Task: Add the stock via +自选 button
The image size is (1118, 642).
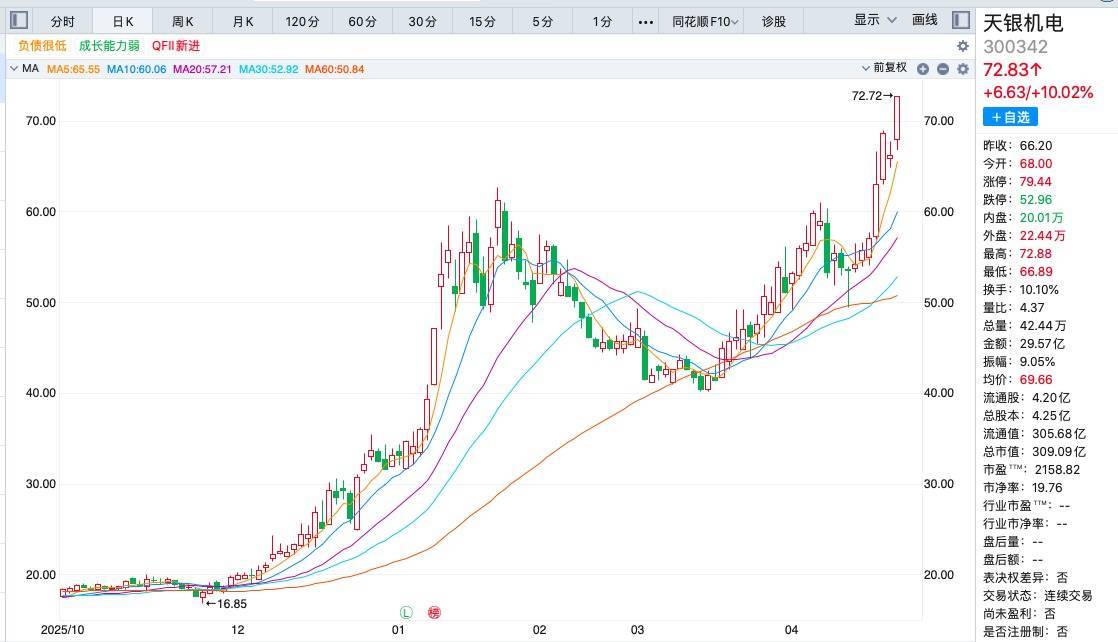Action: pyautogui.click(x=1009, y=117)
